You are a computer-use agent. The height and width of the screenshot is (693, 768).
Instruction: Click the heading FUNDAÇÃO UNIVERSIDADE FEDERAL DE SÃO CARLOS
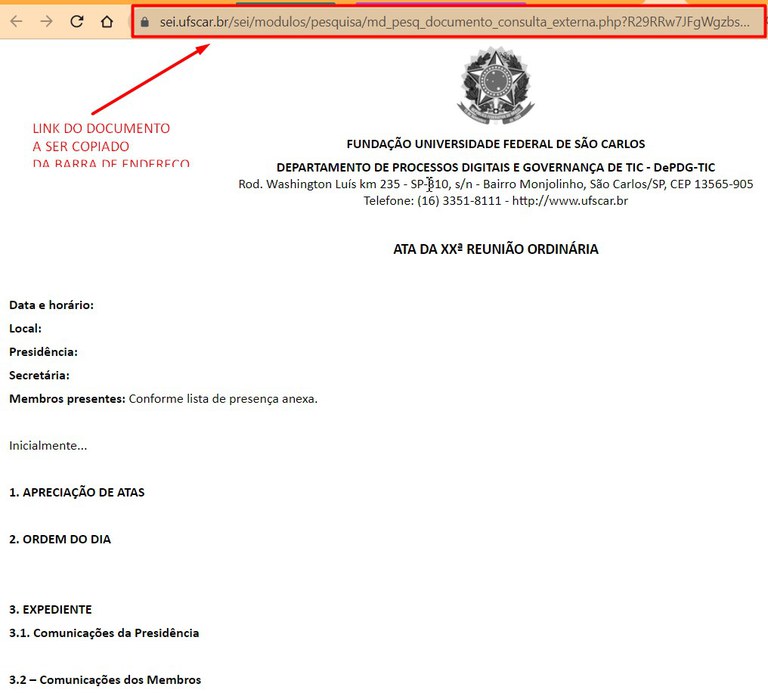(496, 144)
